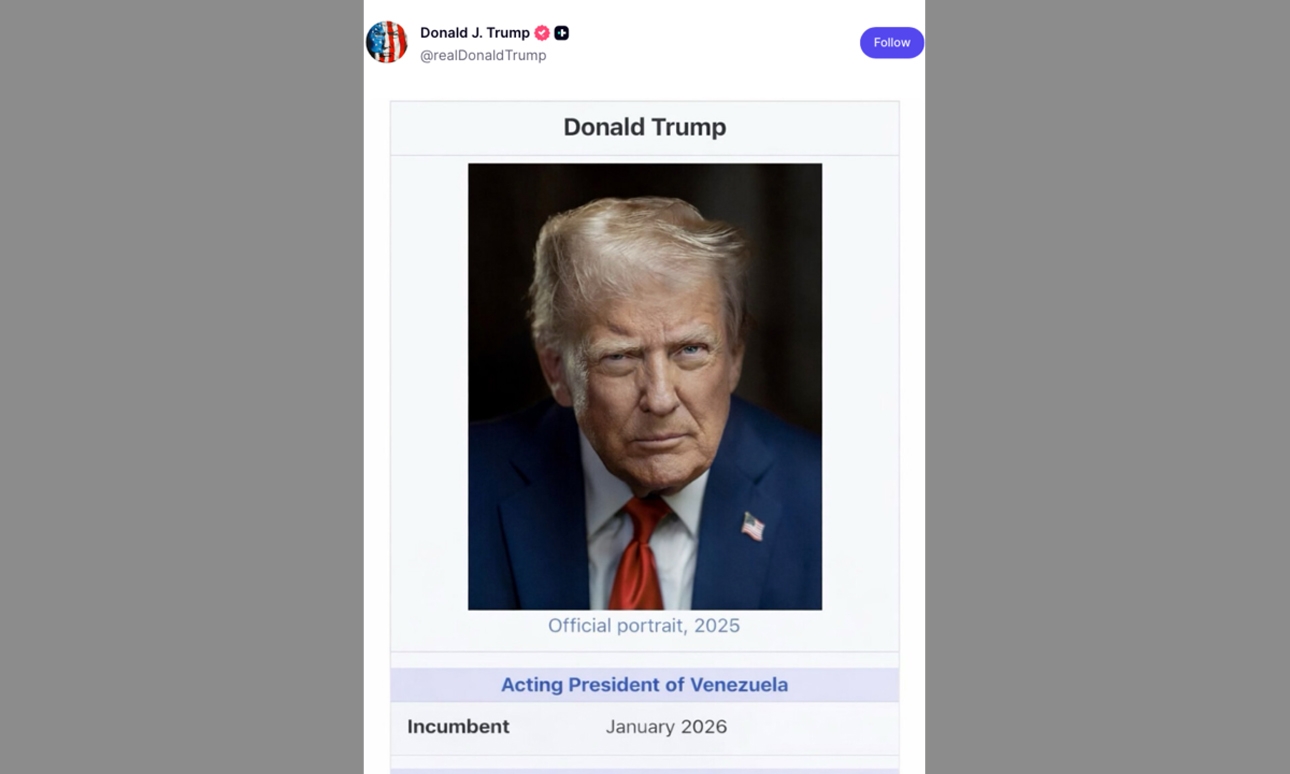Click the 'Donald Trump' infobox title
Image resolution: width=1290 pixels, height=774 pixels.
[x=645, y=127]
